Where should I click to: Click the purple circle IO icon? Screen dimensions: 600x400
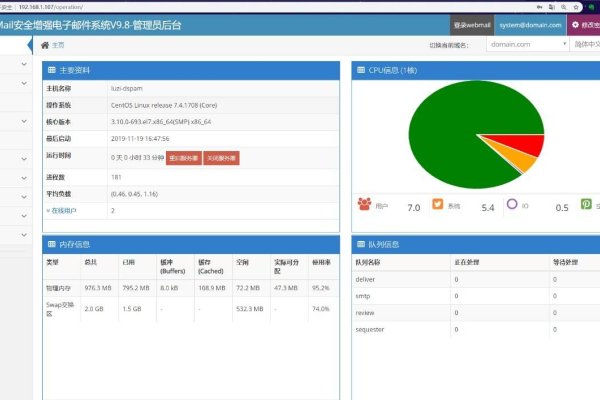coord(512,204)
